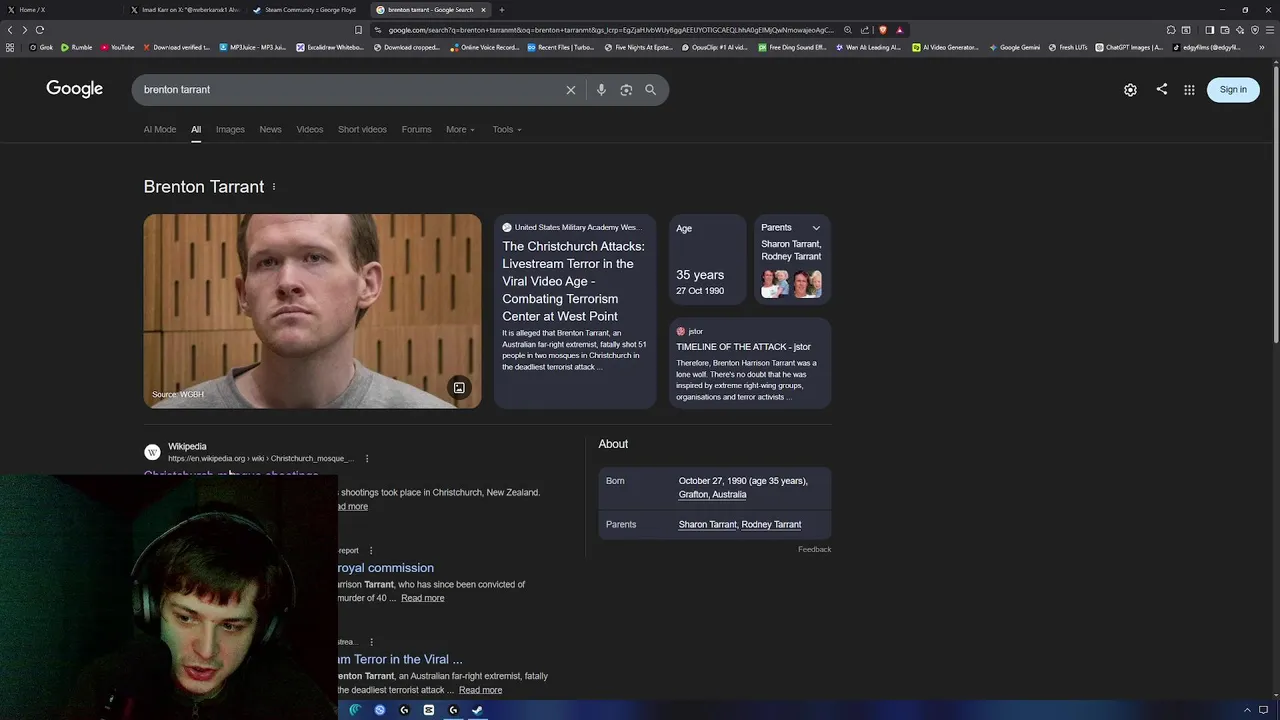
Task: Open the browser extensions puzzle icon
Action: 1171,30
